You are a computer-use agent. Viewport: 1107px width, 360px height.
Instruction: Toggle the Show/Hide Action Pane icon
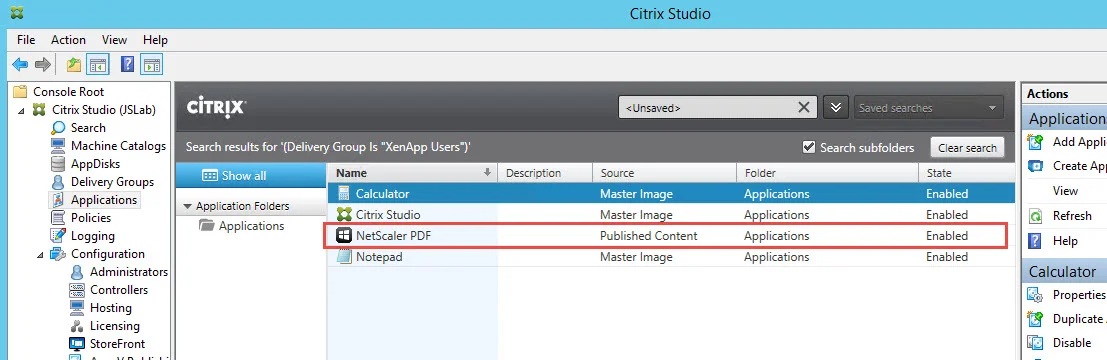point(151,65)
